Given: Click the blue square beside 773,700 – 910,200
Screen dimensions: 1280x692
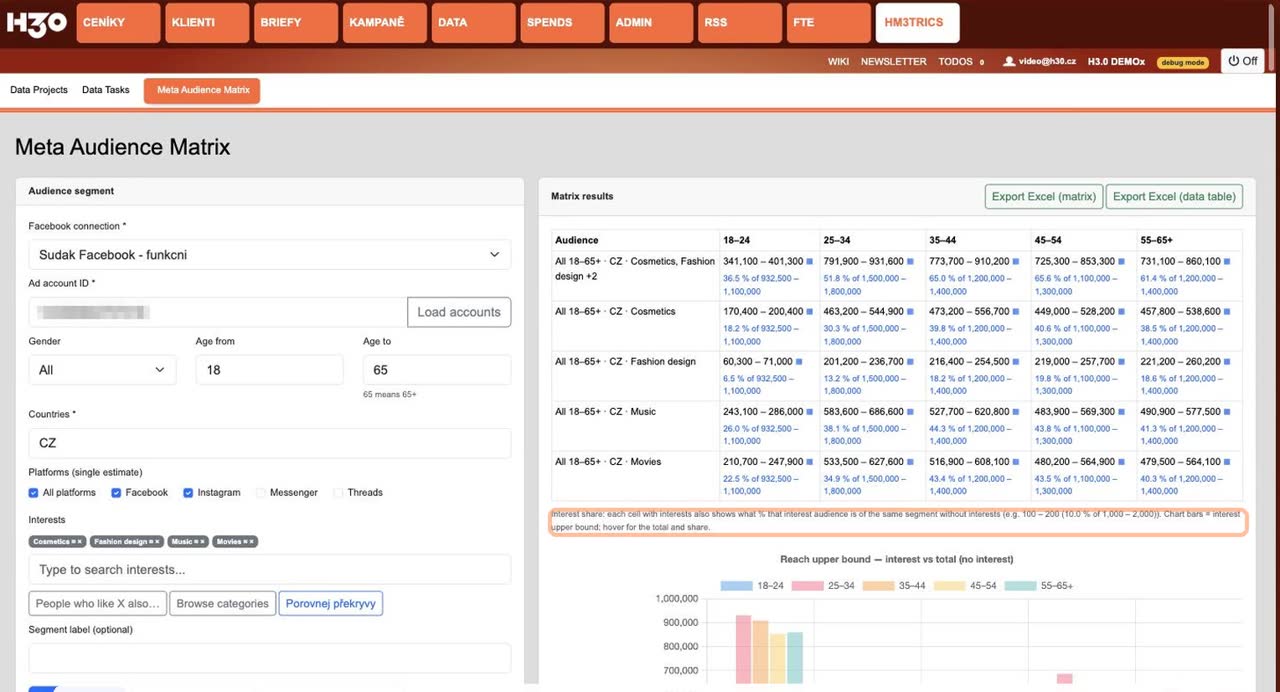Looking at the screenshot, I should click(x=1017, y=262).
